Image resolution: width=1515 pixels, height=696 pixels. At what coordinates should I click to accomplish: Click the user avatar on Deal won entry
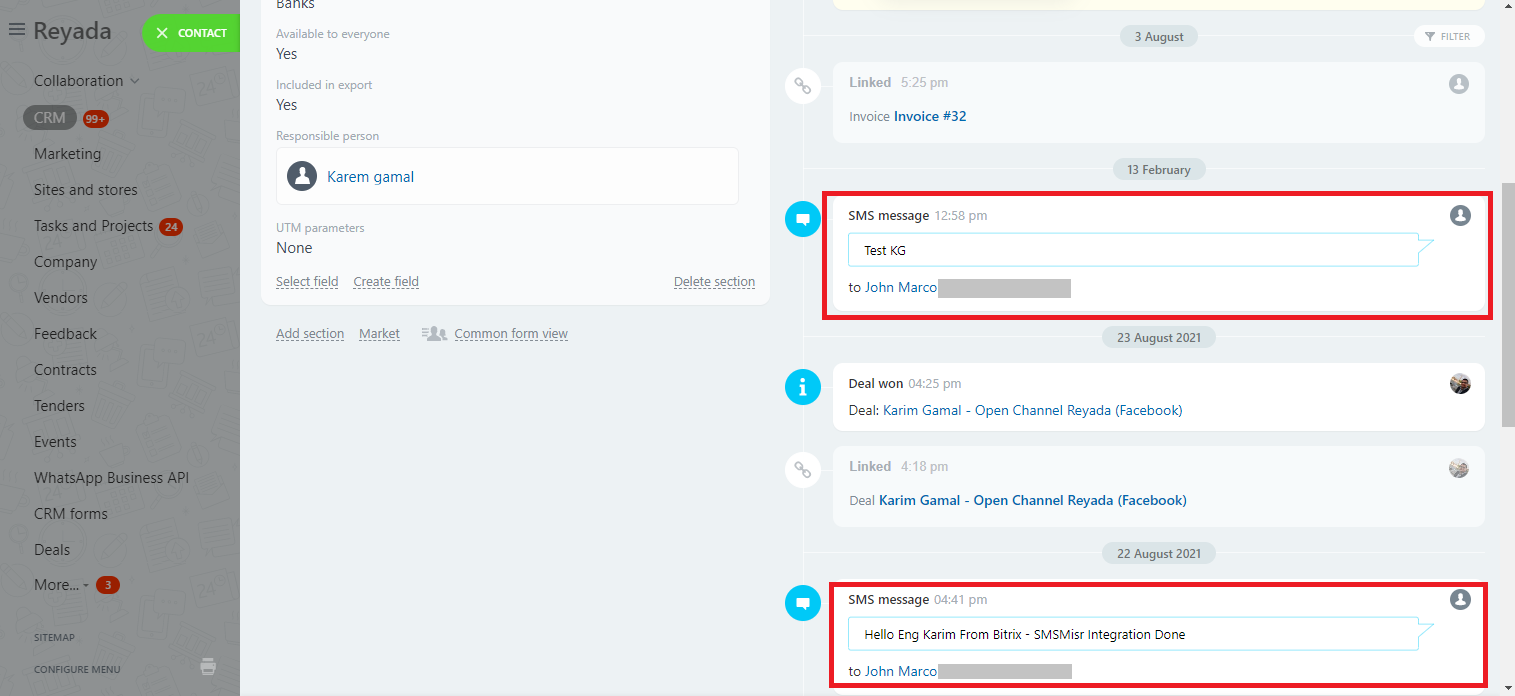[x=1460, y=384]
